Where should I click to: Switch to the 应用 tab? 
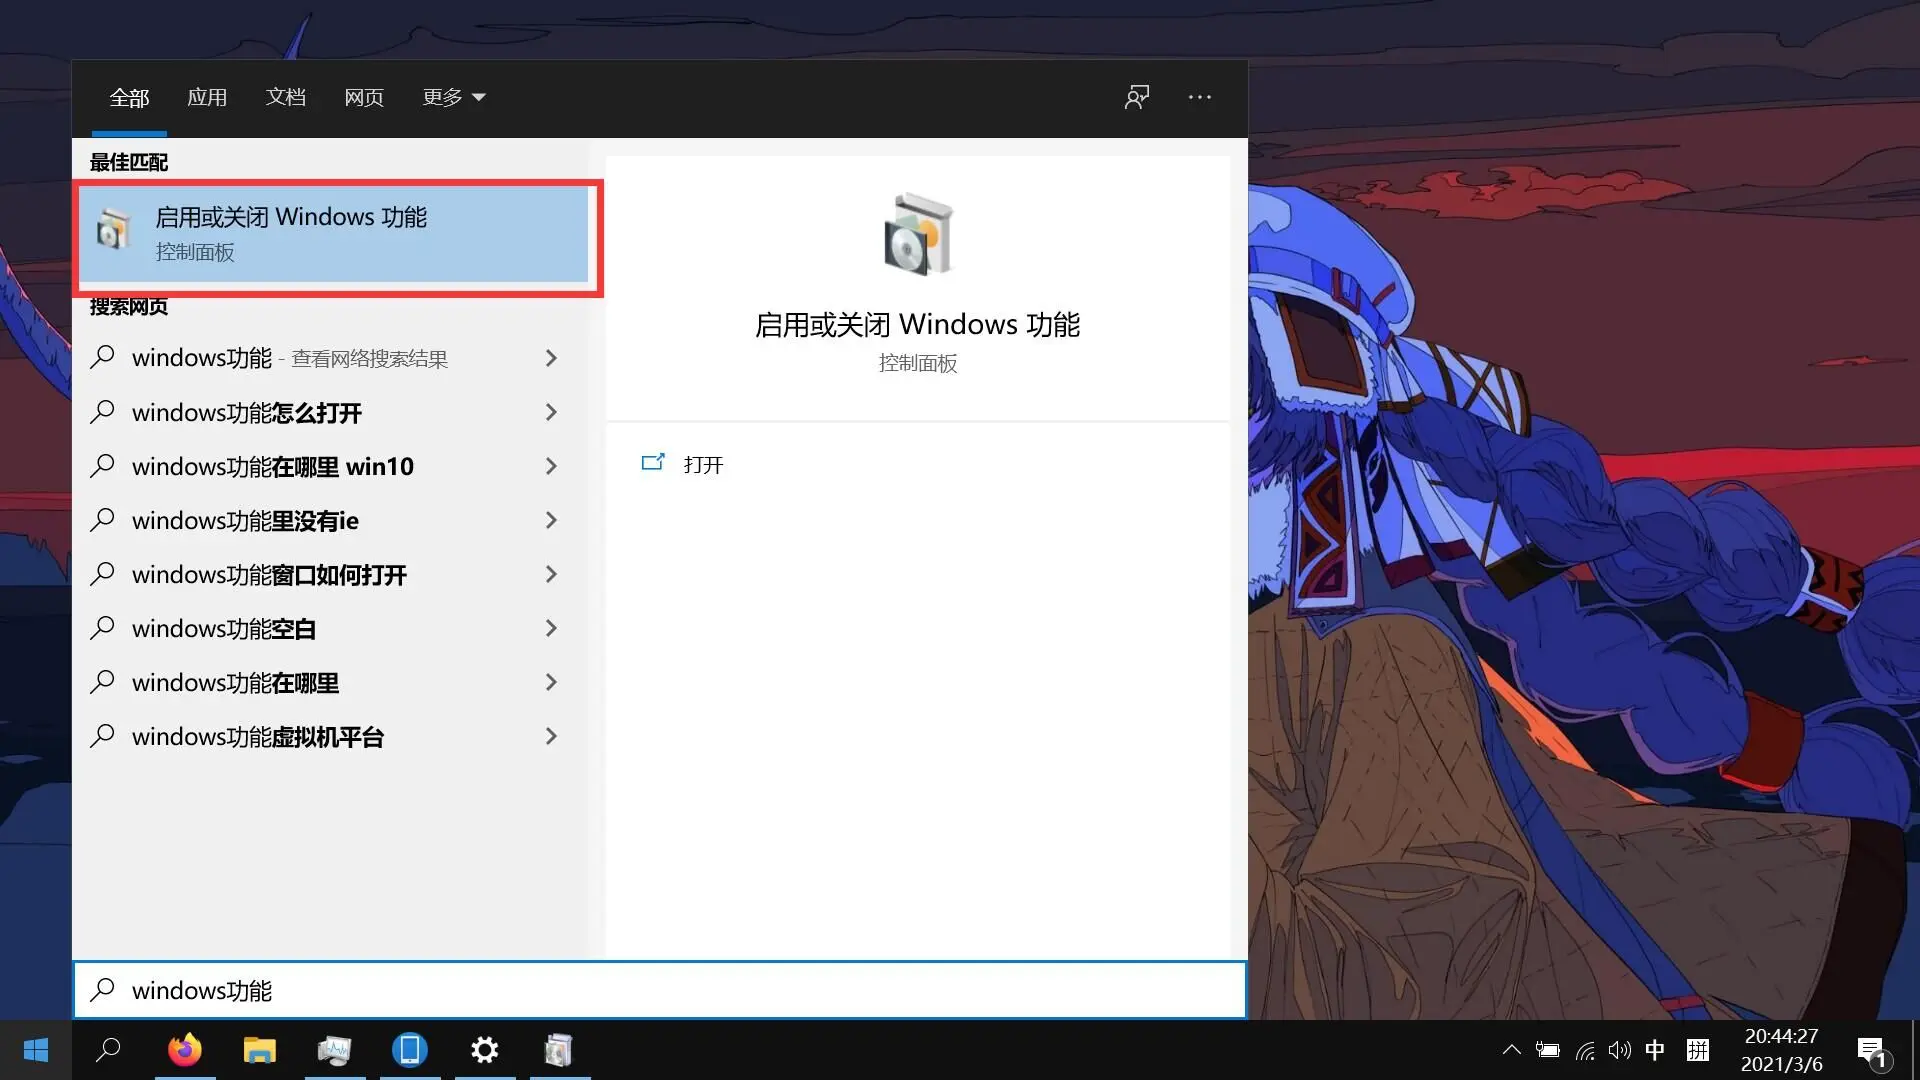pos(207,97)
